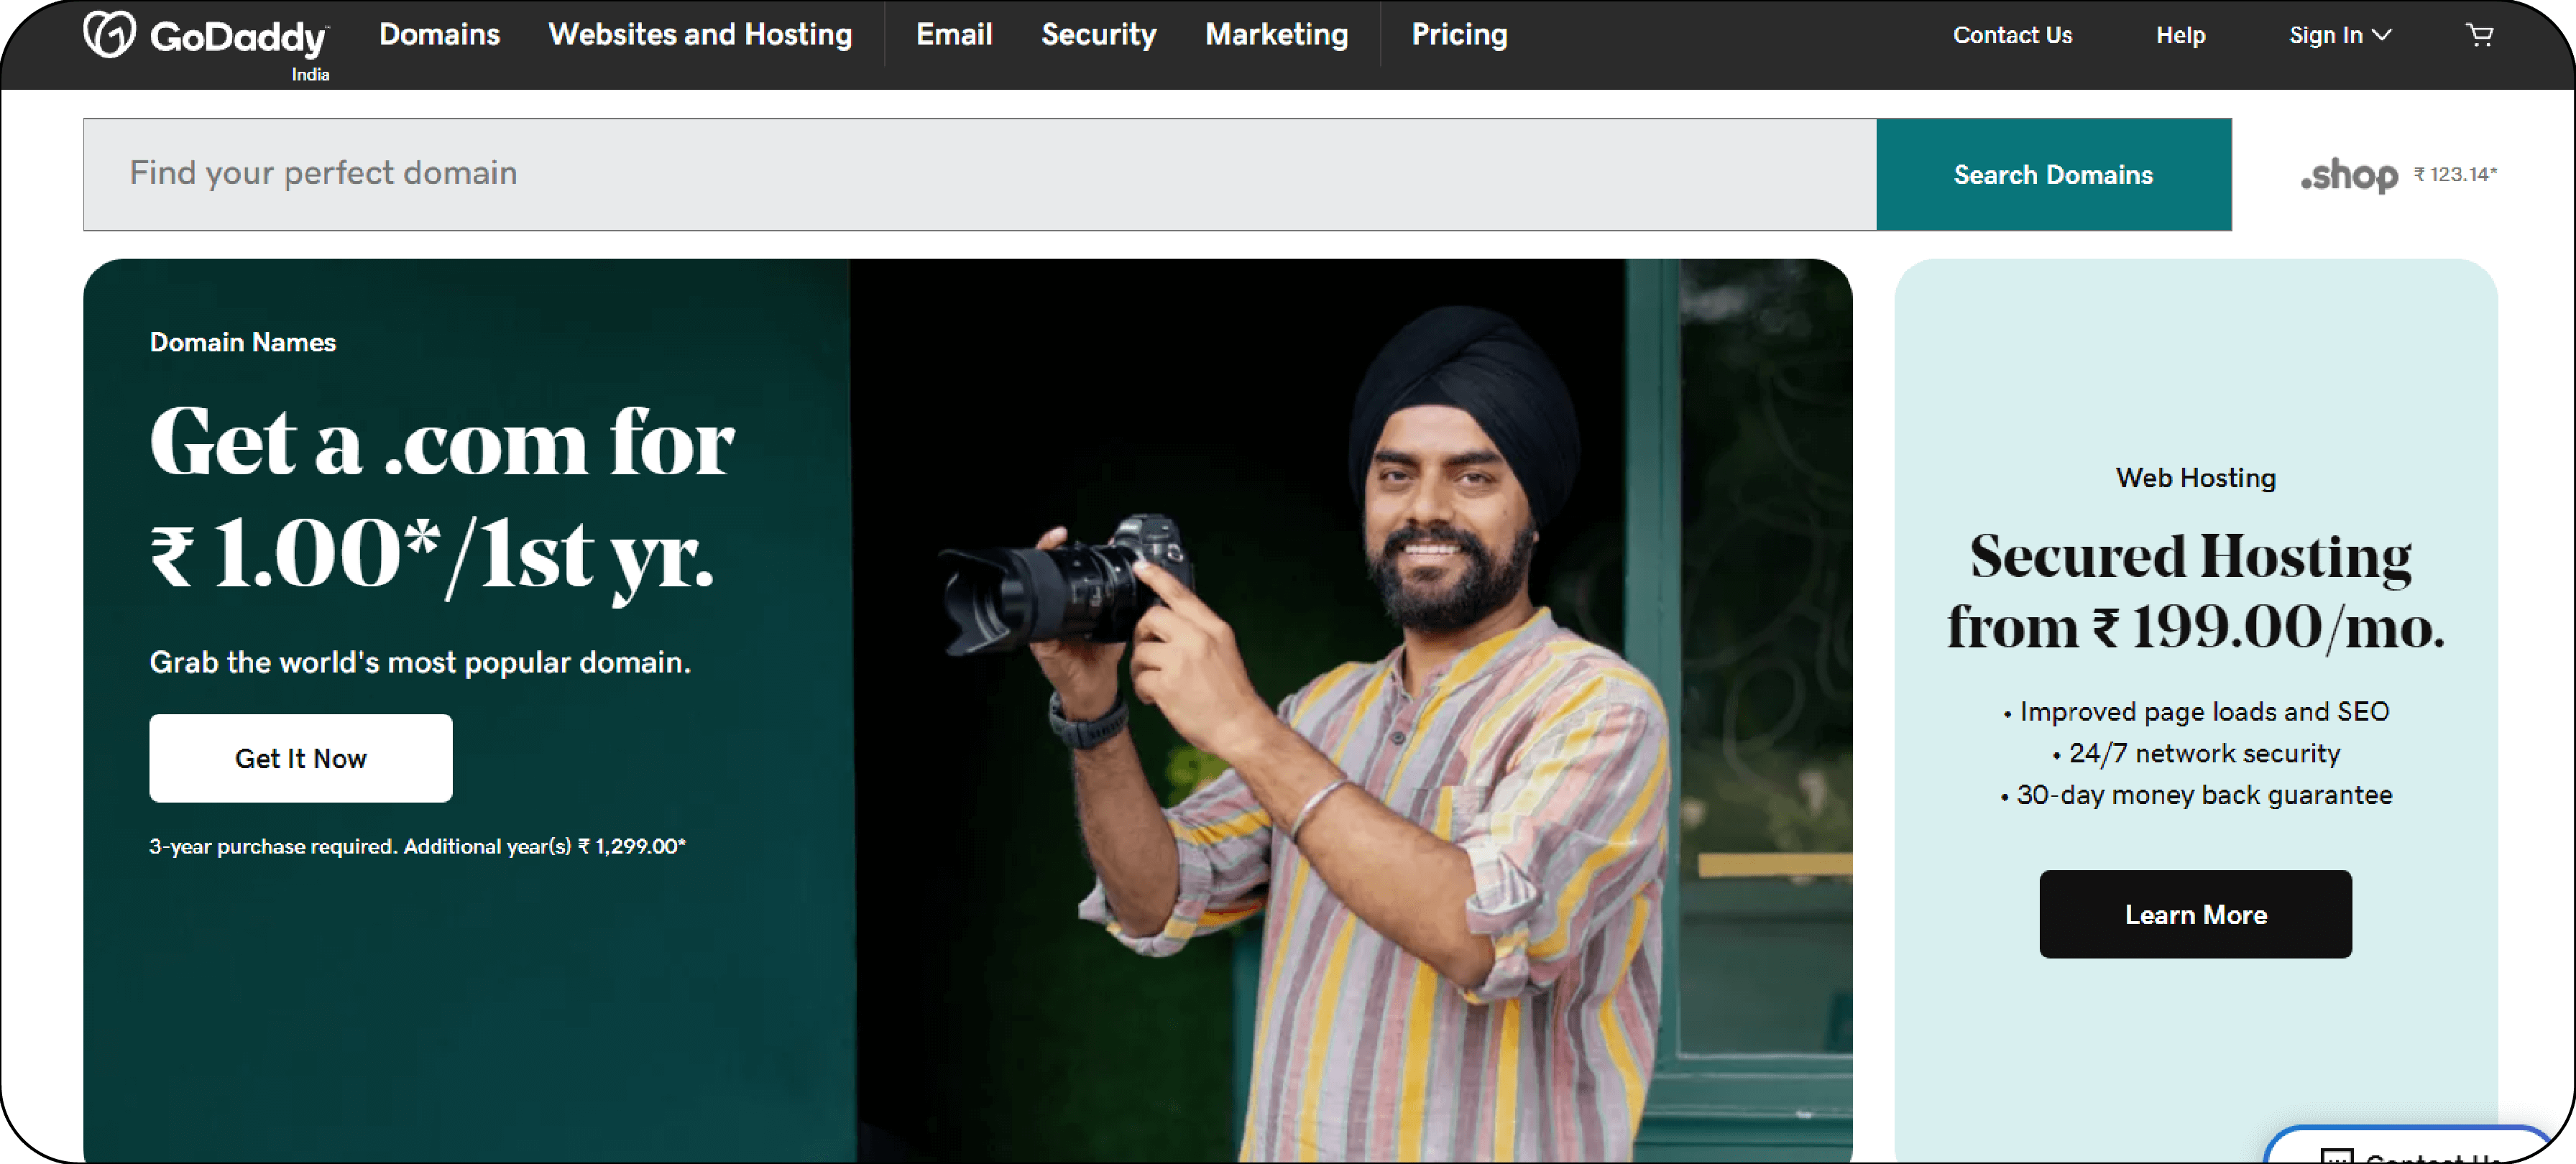Click the .shop domain offer

coord(2398,174)
